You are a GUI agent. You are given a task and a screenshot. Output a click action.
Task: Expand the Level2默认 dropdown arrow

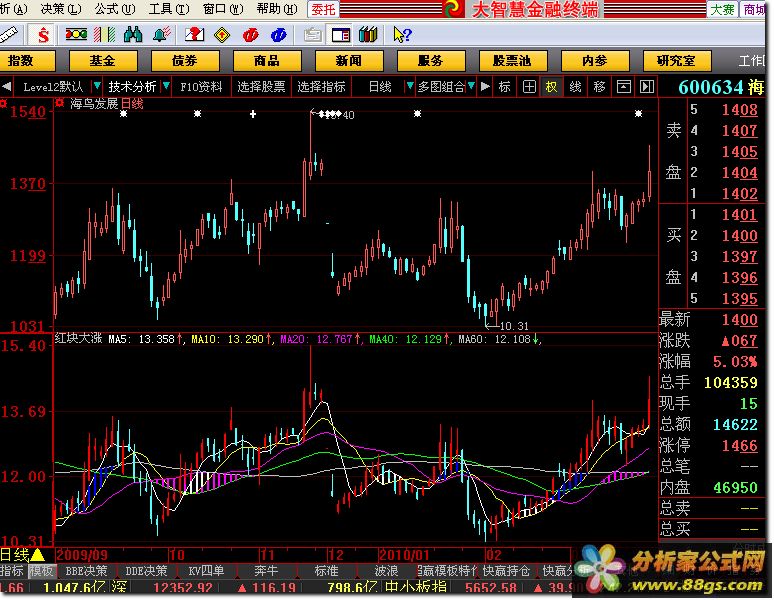point(97,86)
